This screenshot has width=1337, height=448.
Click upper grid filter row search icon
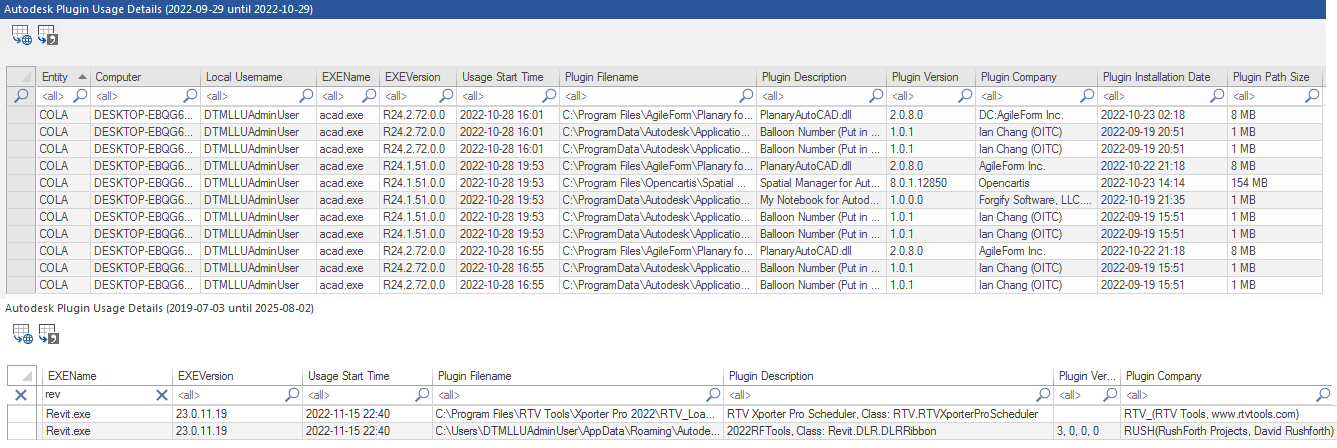[x=21, y=96]
